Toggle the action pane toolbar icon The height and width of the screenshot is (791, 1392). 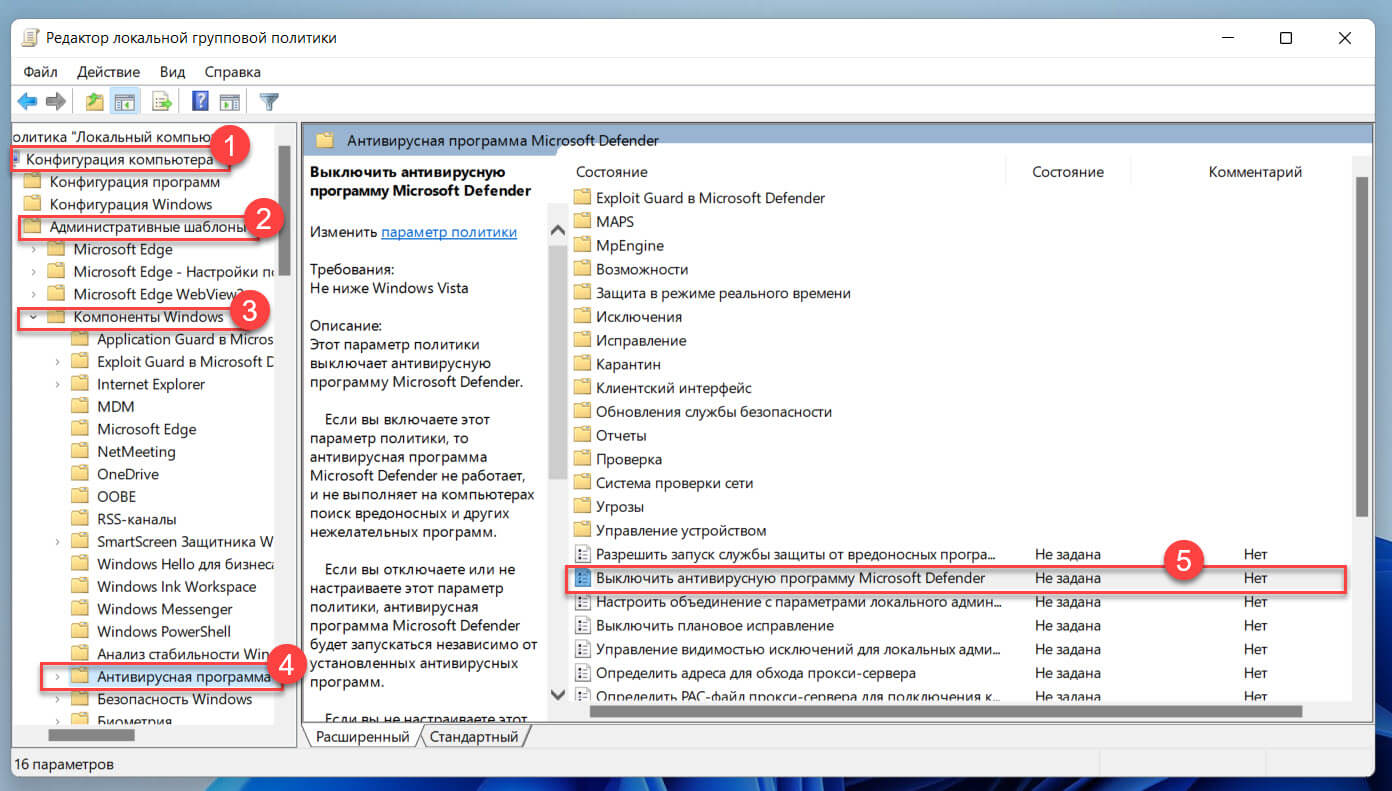pos(230,101)
